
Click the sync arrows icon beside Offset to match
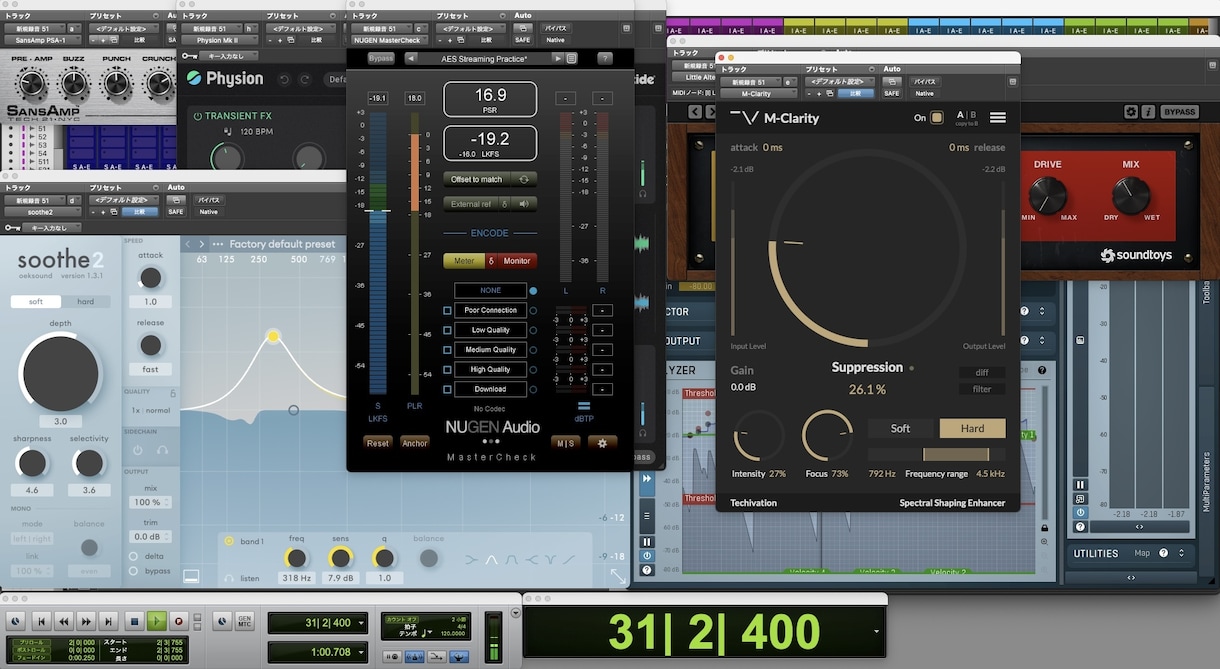(x=524, y=179)
